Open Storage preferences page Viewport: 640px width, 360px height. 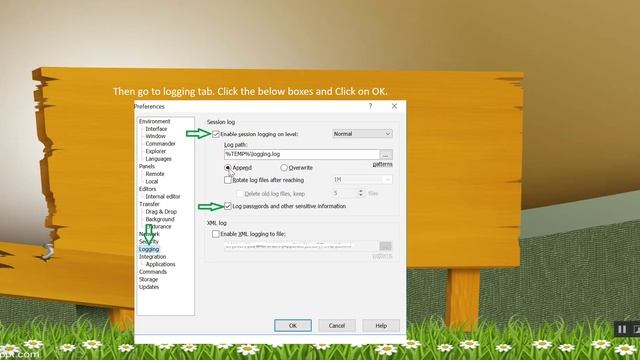(x=148, y=279)
